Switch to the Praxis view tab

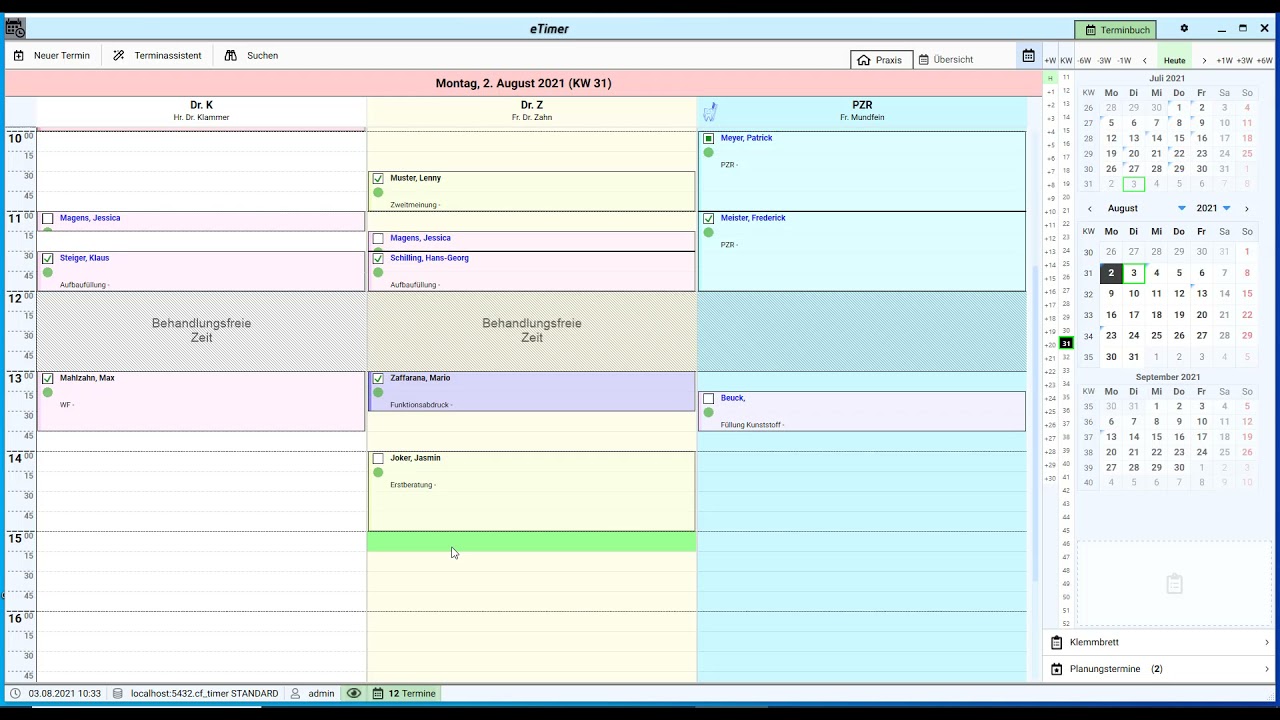[879, 60]
